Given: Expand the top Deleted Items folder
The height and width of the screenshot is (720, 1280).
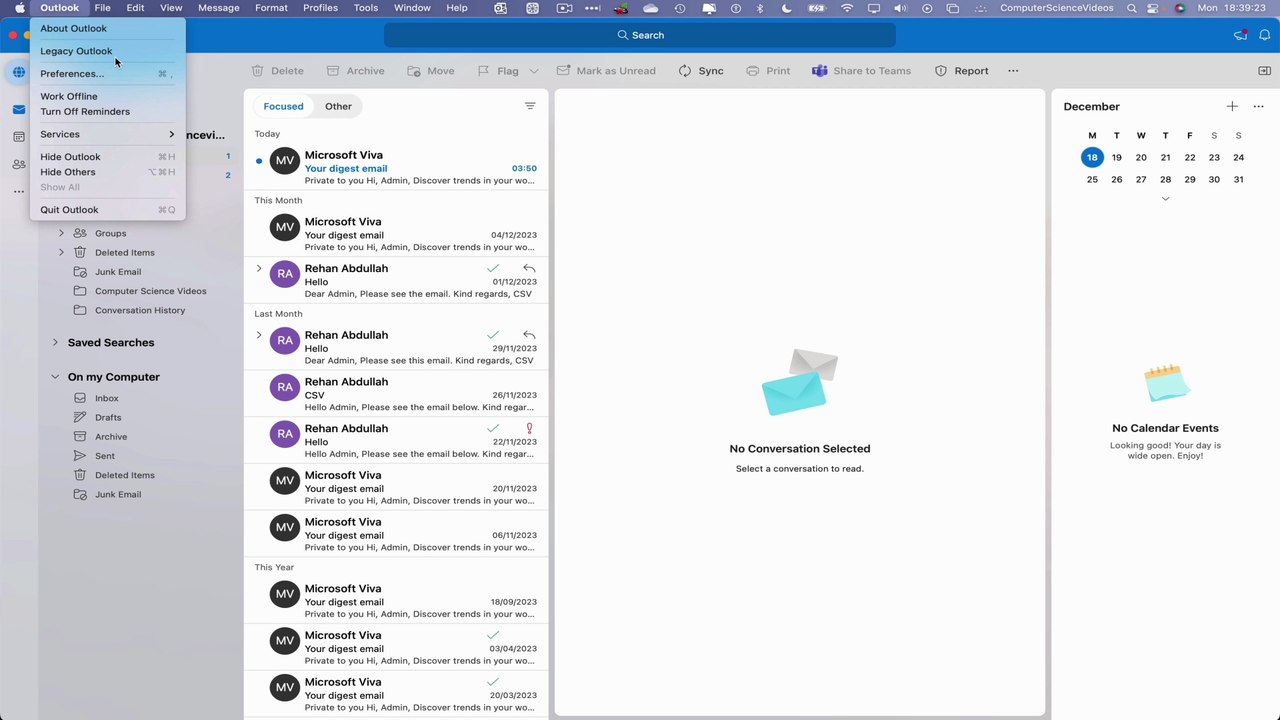Looking at the screenshot, I should pos(61,252).
